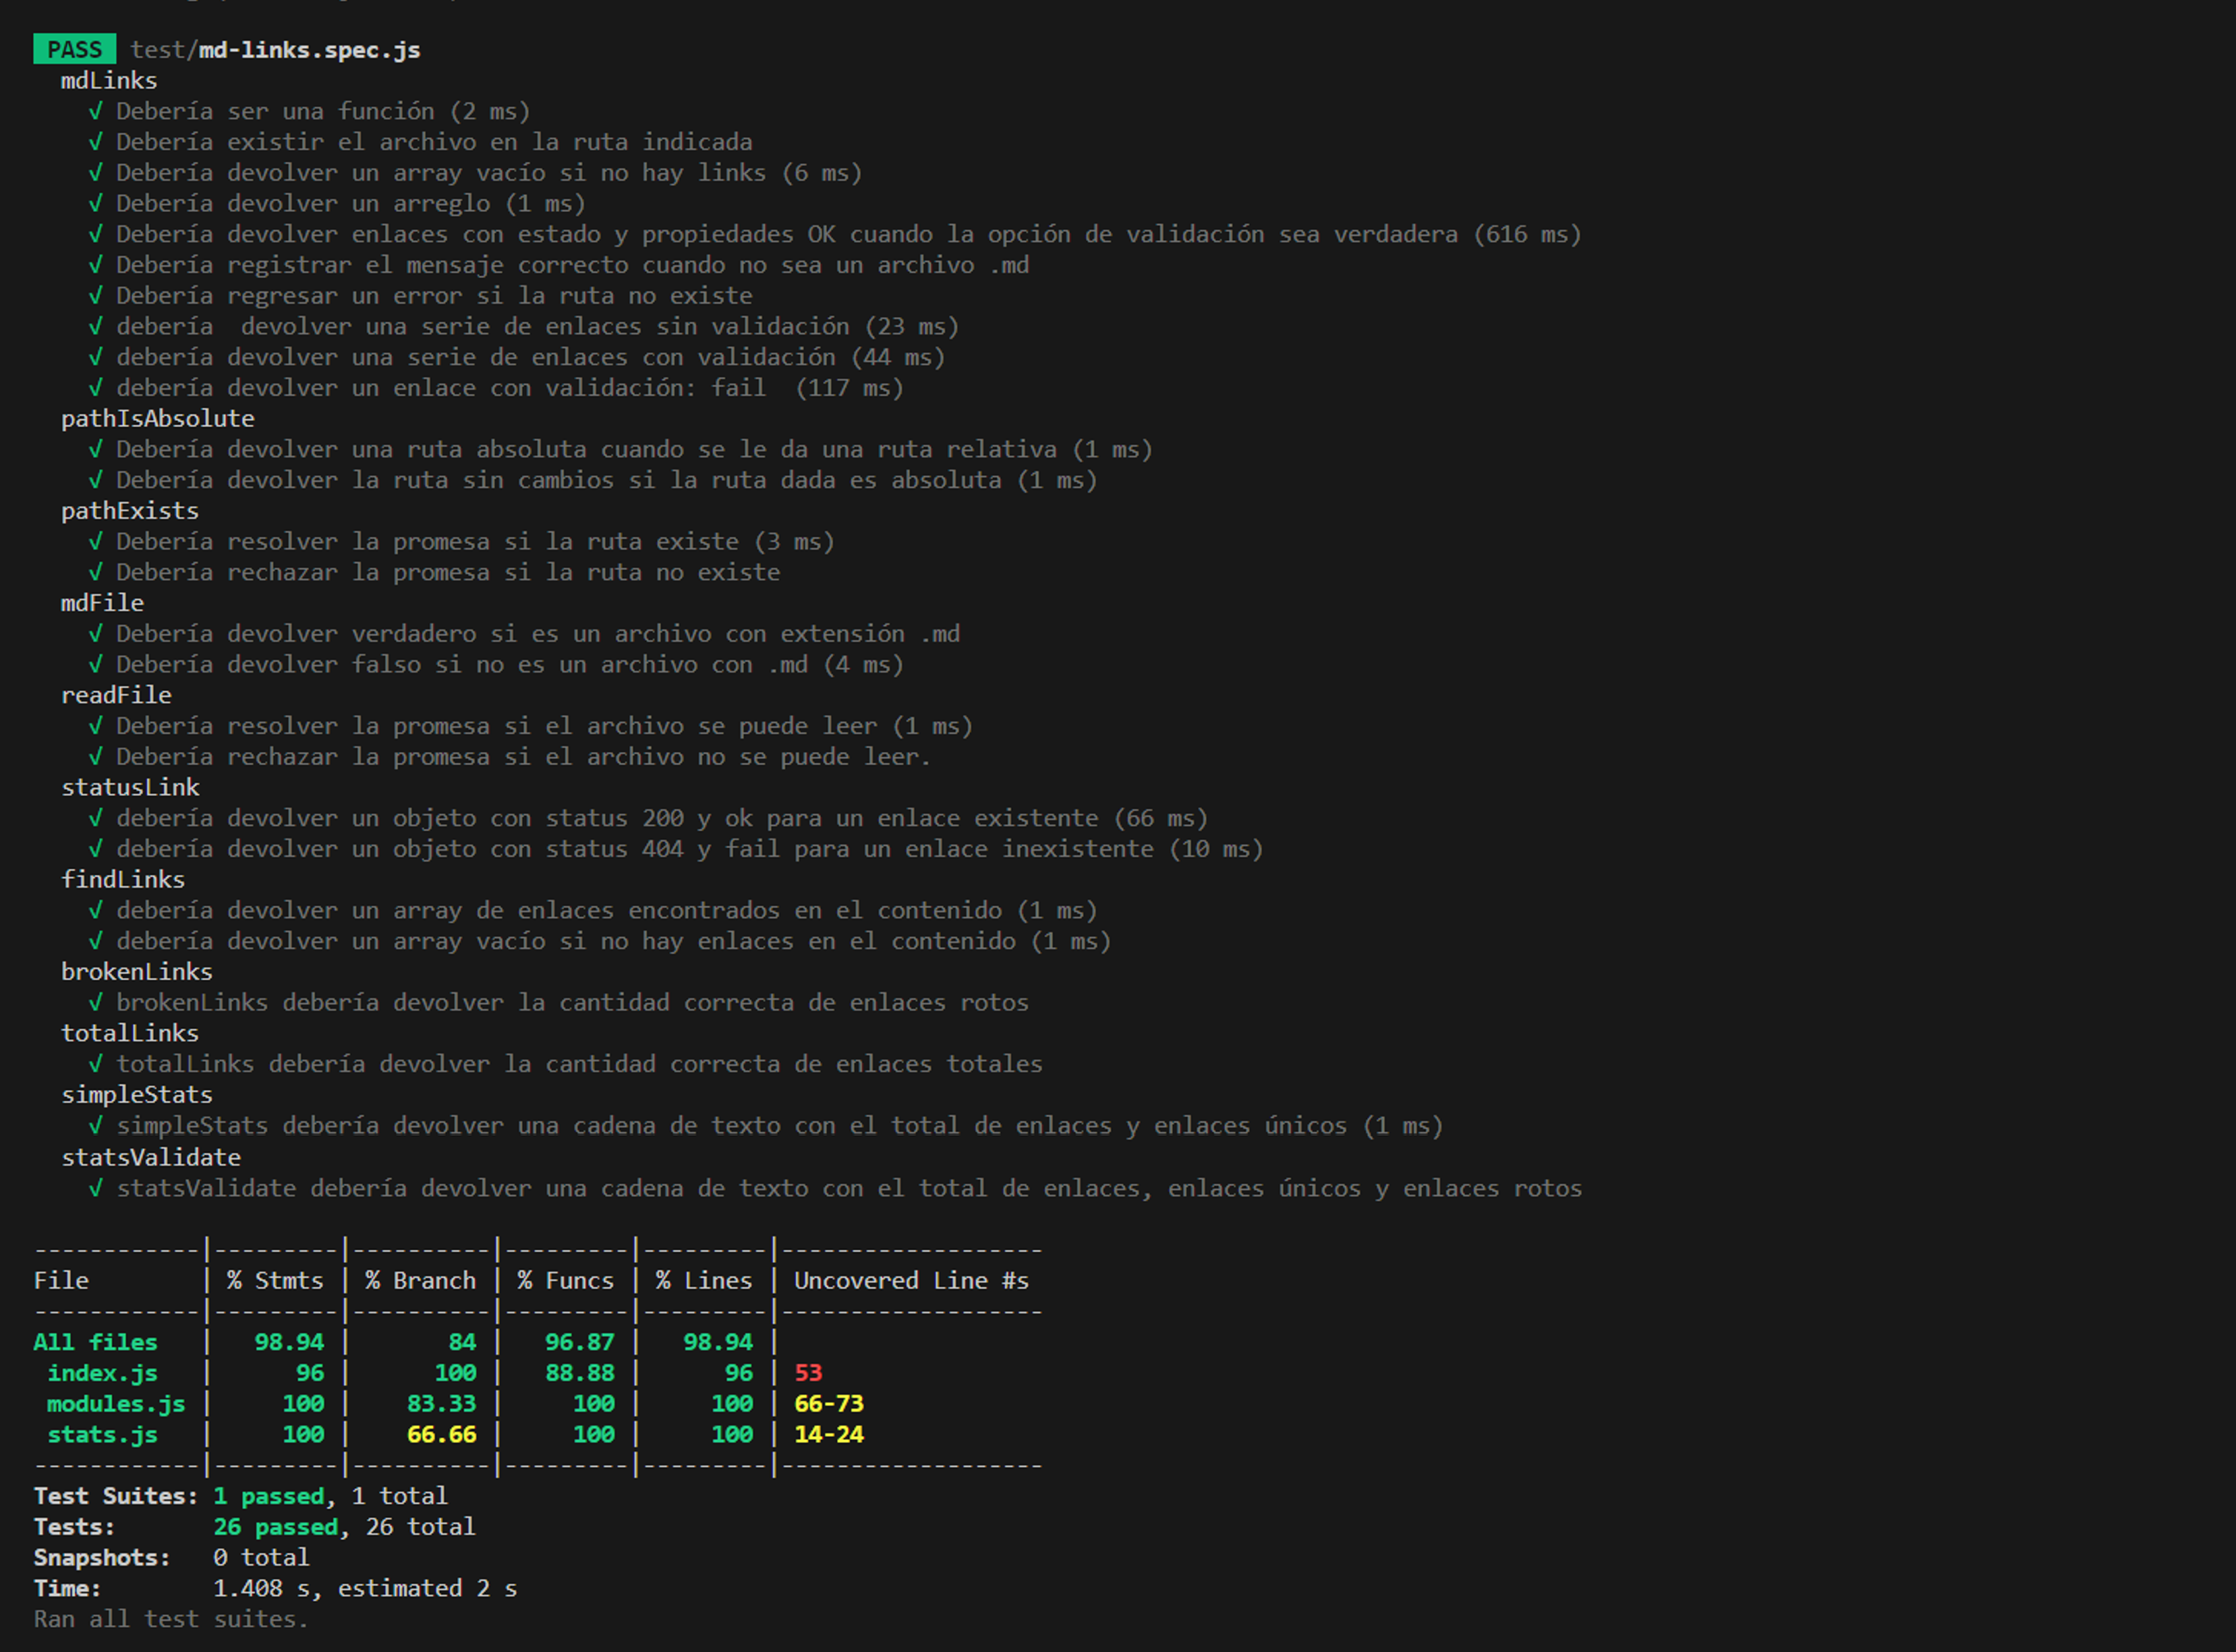Open the test/md-links.spec.js file path
2236x1652 pixels.
coord(275,50)
